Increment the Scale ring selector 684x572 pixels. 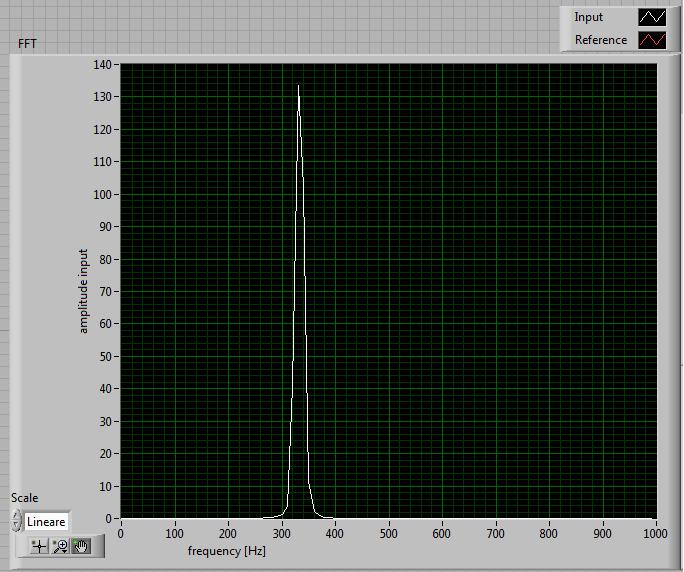(16, 515)
